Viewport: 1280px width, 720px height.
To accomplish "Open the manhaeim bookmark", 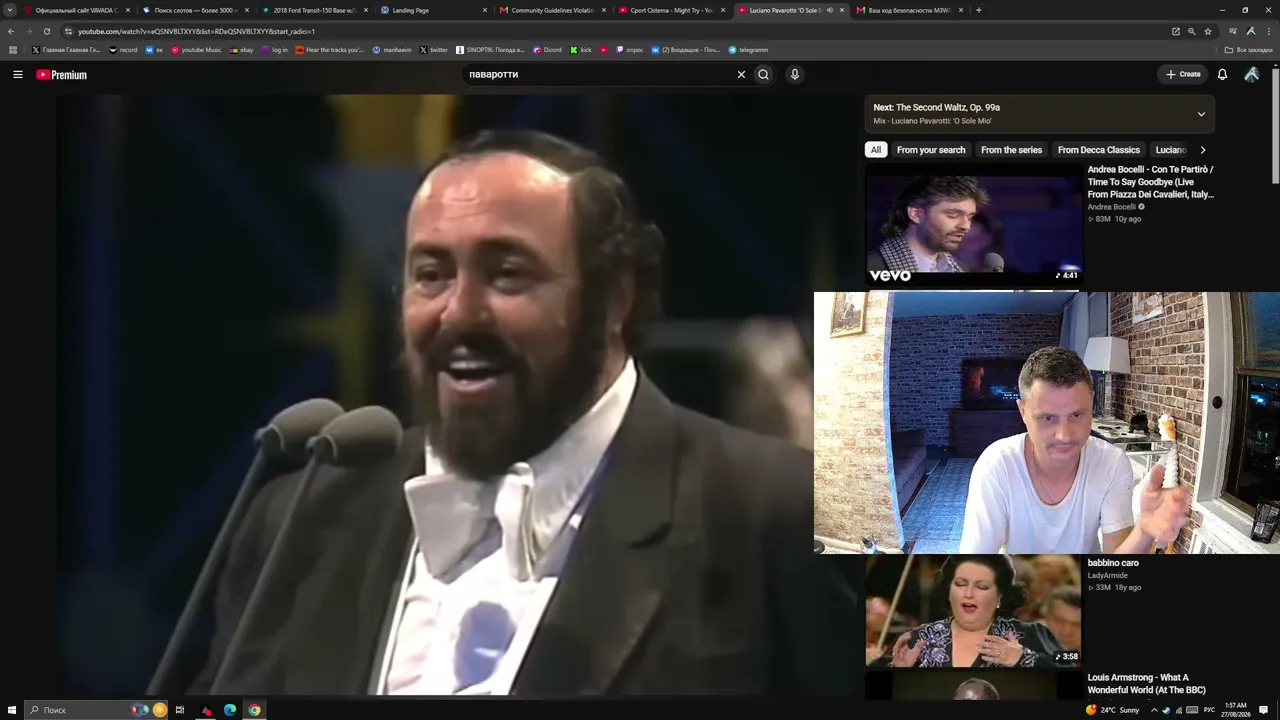I will pos(391,50).
